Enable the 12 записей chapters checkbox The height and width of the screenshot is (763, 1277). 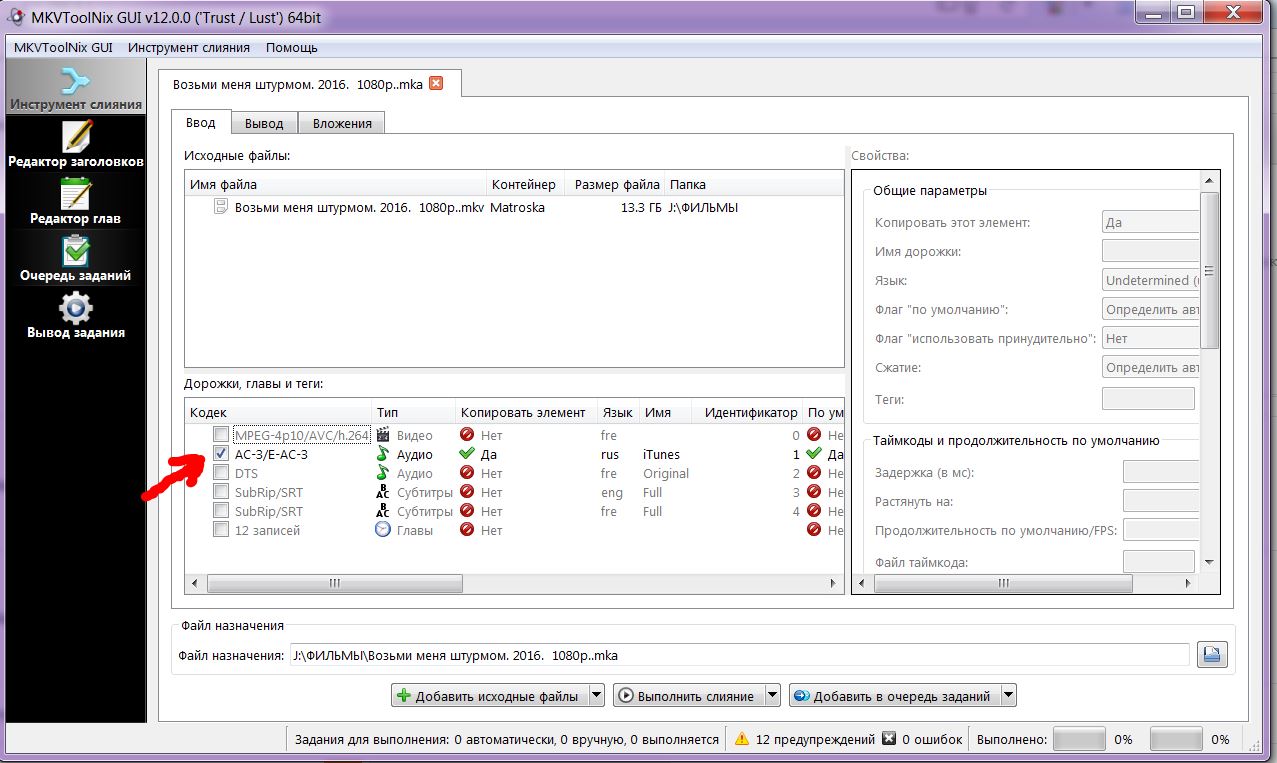[x=221, y=530]
